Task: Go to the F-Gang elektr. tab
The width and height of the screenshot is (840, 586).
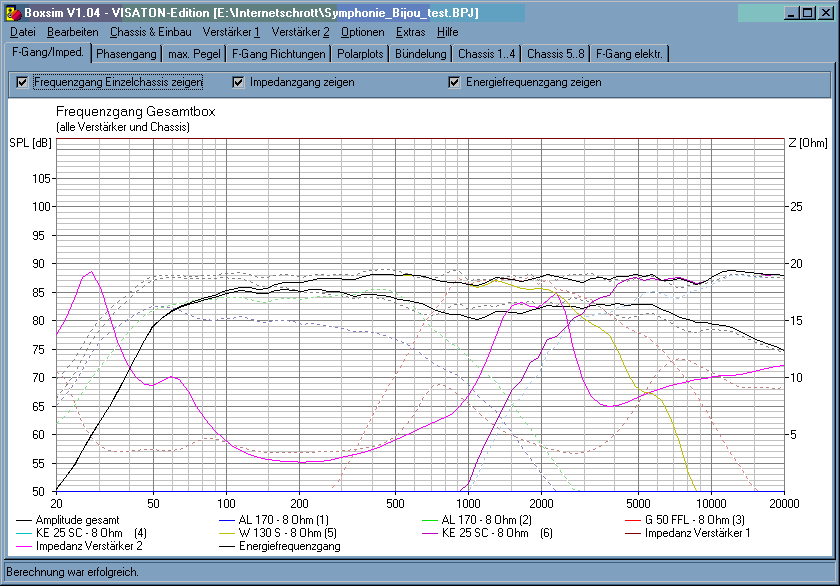Action: tap(630, 54)
